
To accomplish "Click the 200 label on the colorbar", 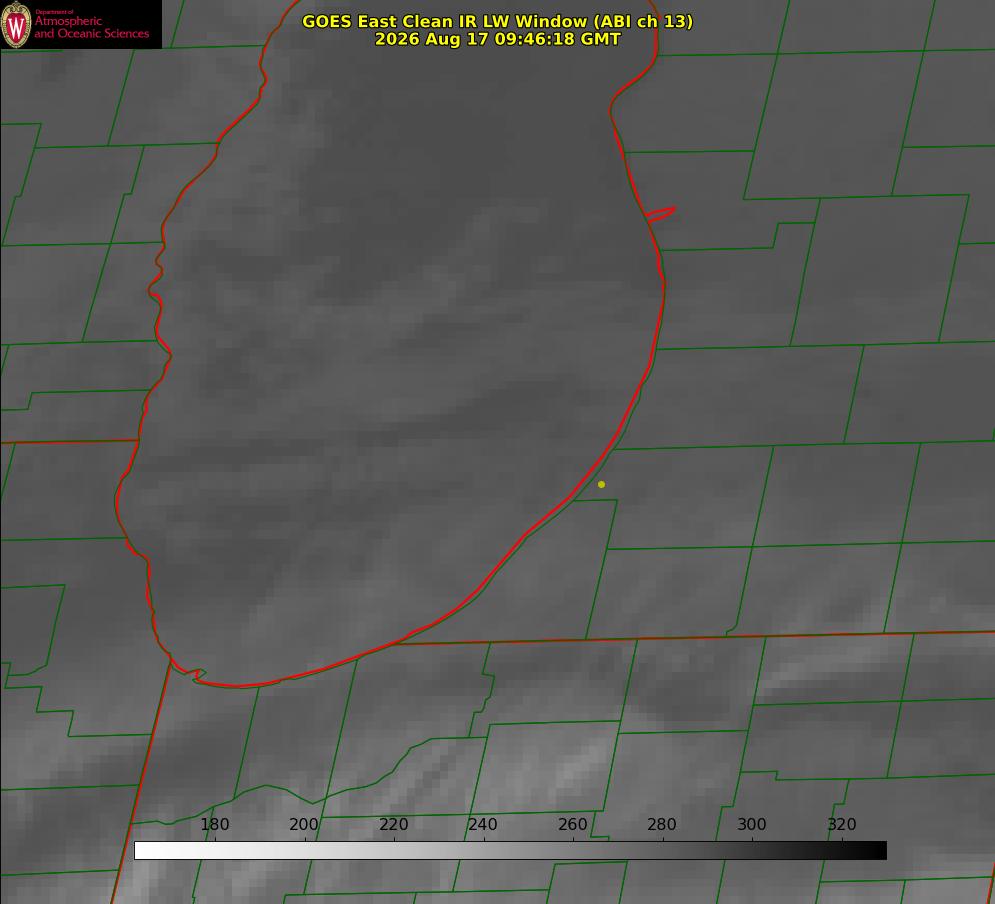I will click(303, 824).
